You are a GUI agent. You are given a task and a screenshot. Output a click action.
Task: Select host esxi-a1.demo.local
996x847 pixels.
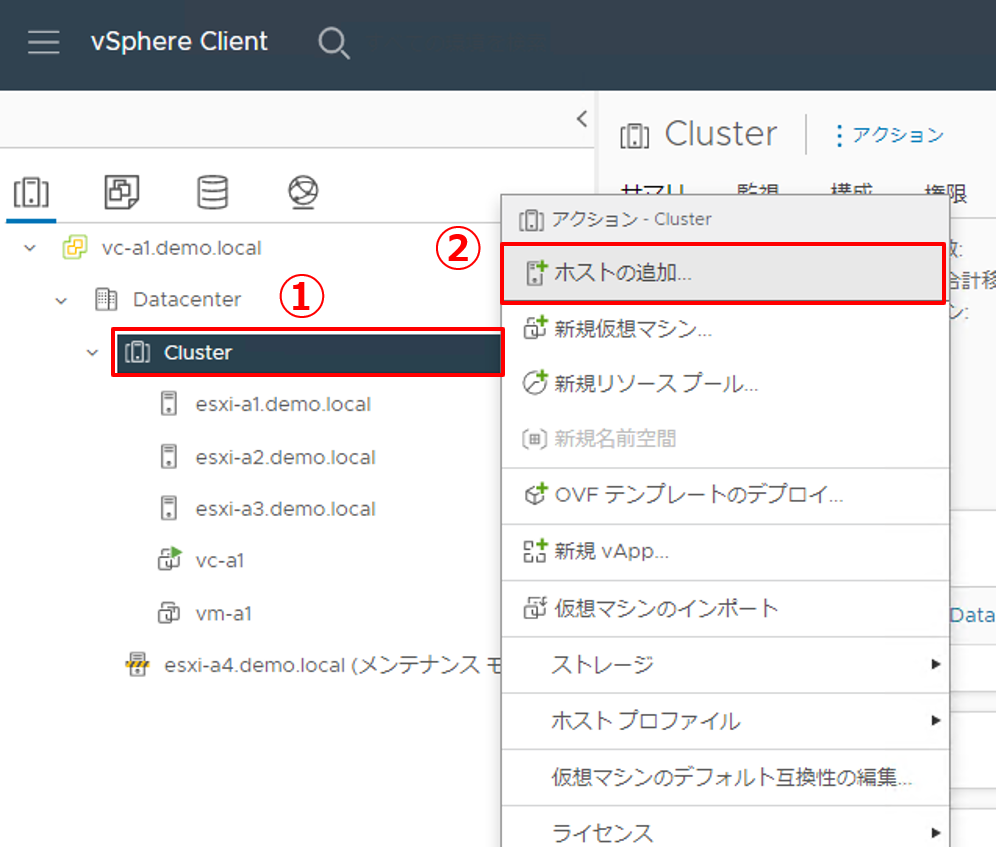pyautogui.click(x=283, y=404)
